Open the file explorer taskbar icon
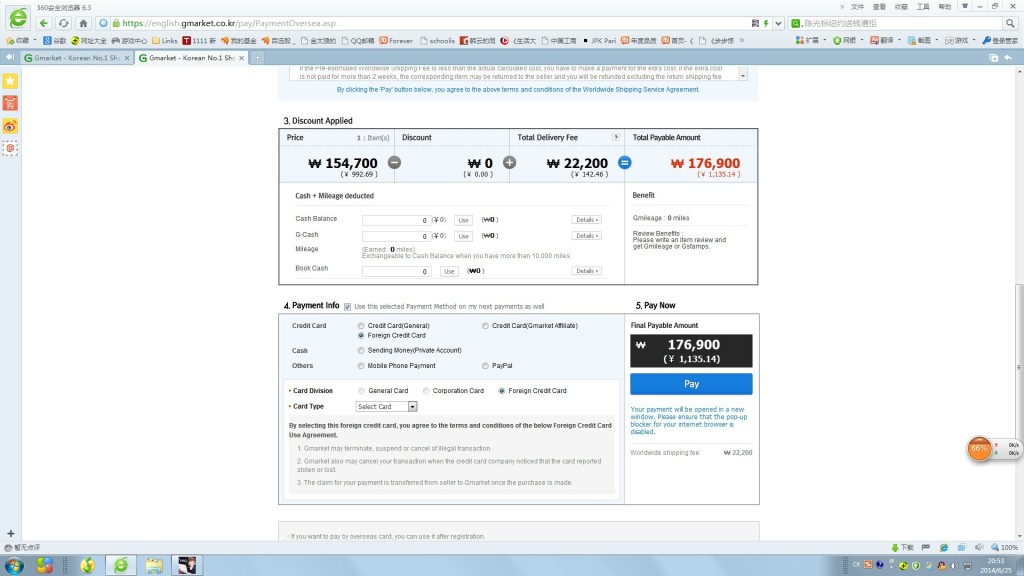Screen dimensions: 1024x576 pyautogui.click(x=154, y=565)
